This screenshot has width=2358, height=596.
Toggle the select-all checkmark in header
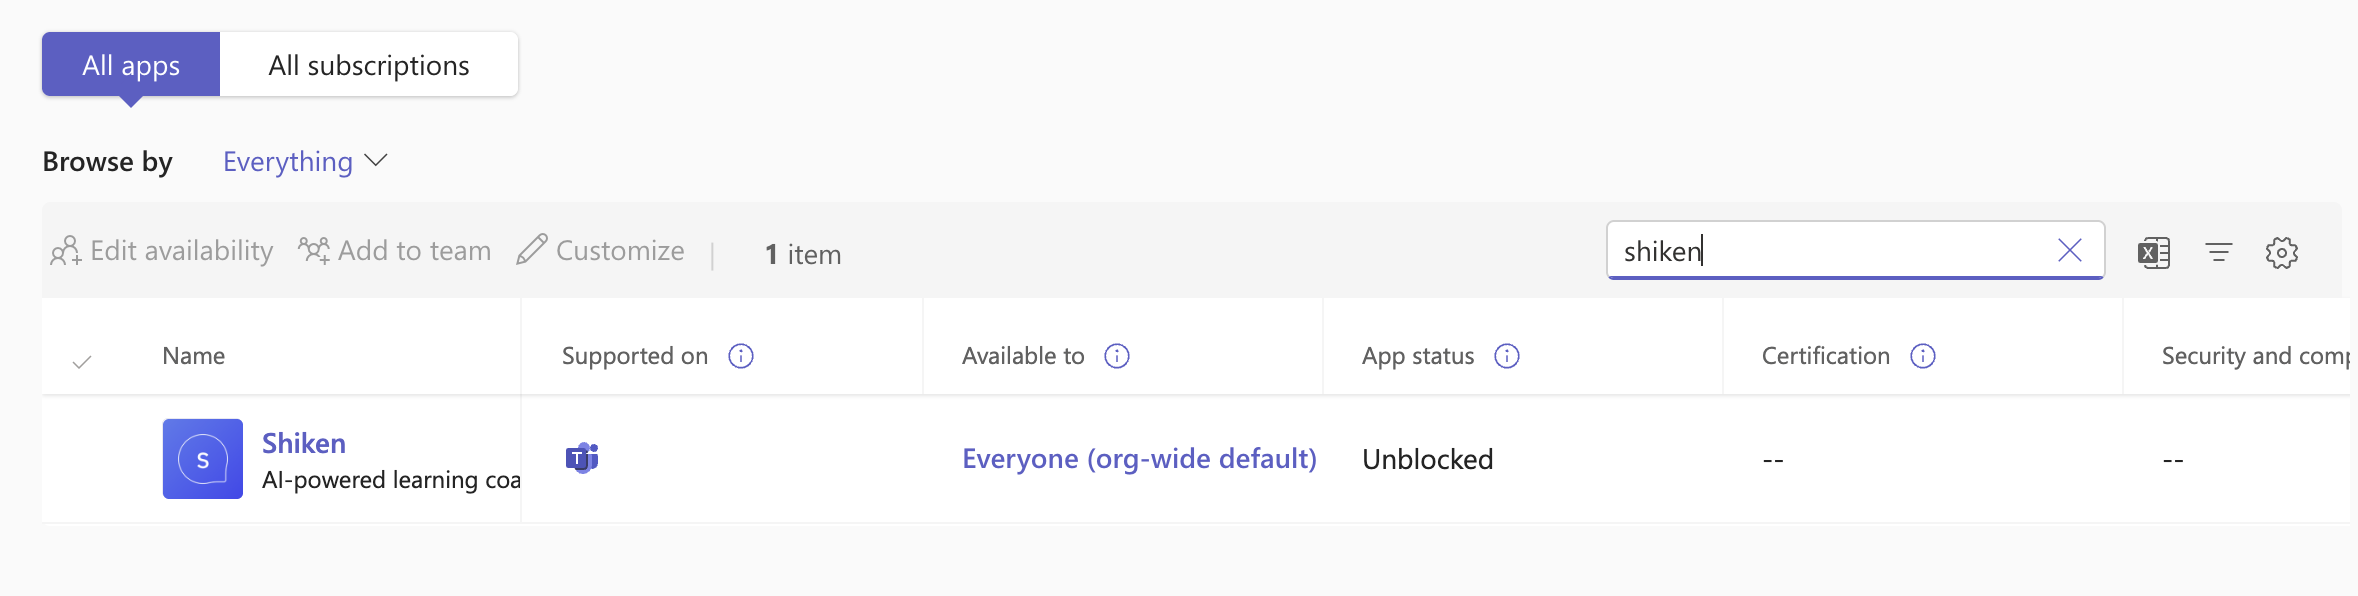[82, 361]
